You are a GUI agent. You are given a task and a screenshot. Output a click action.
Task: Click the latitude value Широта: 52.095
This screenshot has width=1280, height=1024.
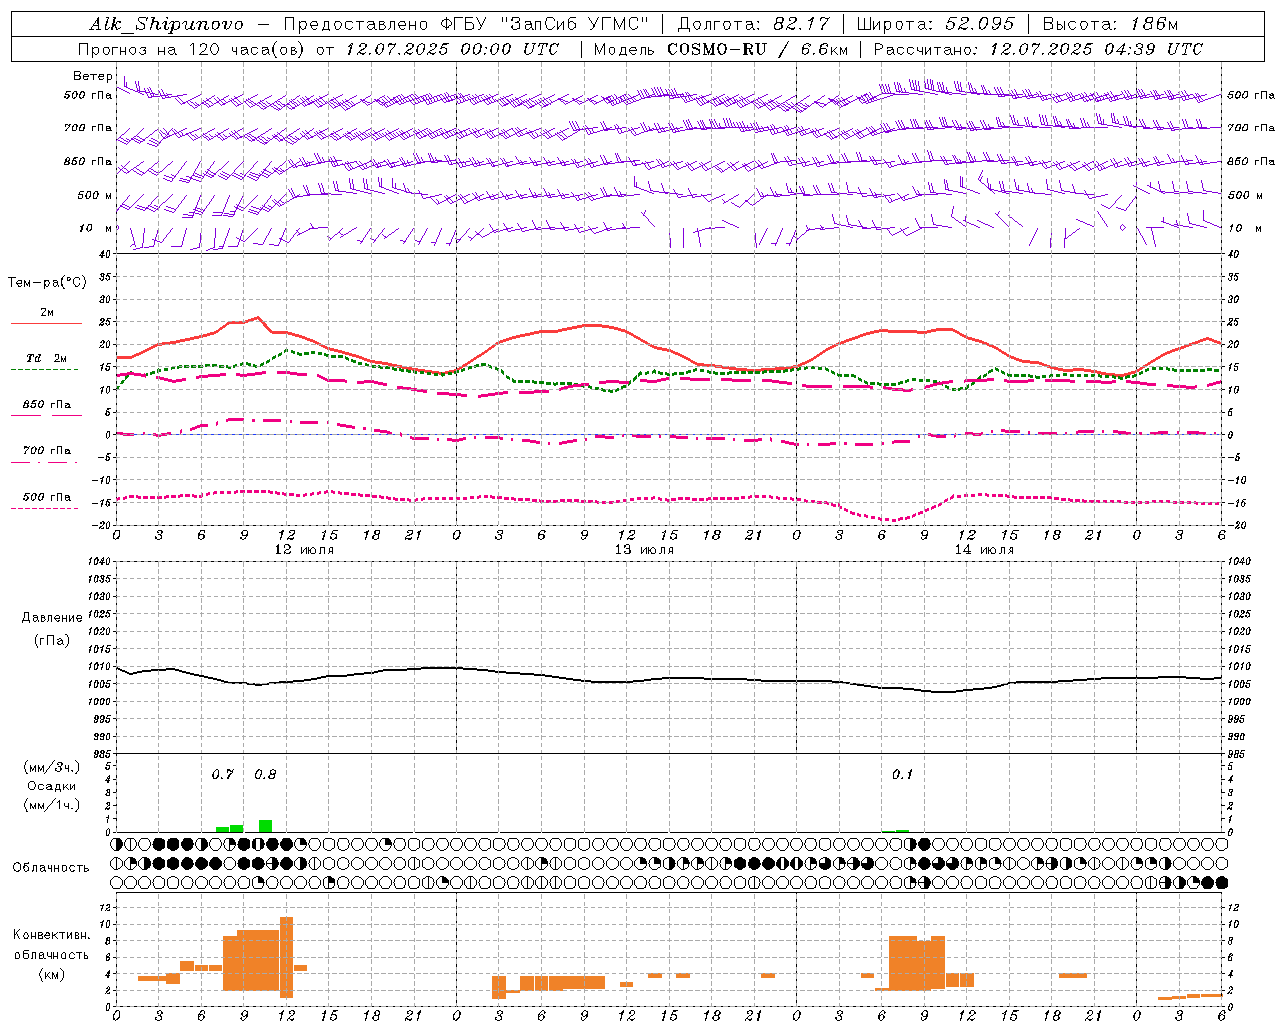click(936, 24)
